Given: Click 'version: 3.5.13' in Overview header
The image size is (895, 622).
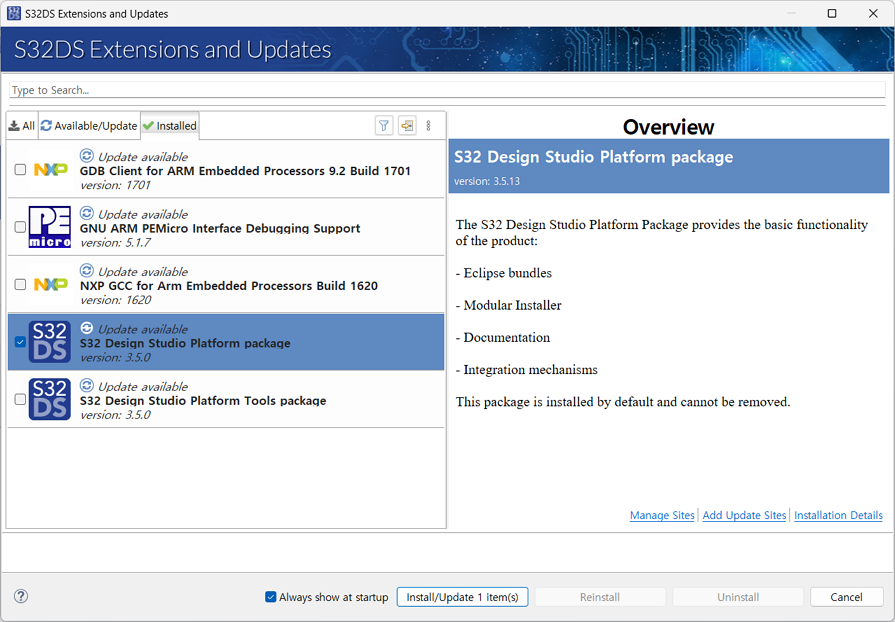Looking at the screenshot, I should (x=487, y=181).
